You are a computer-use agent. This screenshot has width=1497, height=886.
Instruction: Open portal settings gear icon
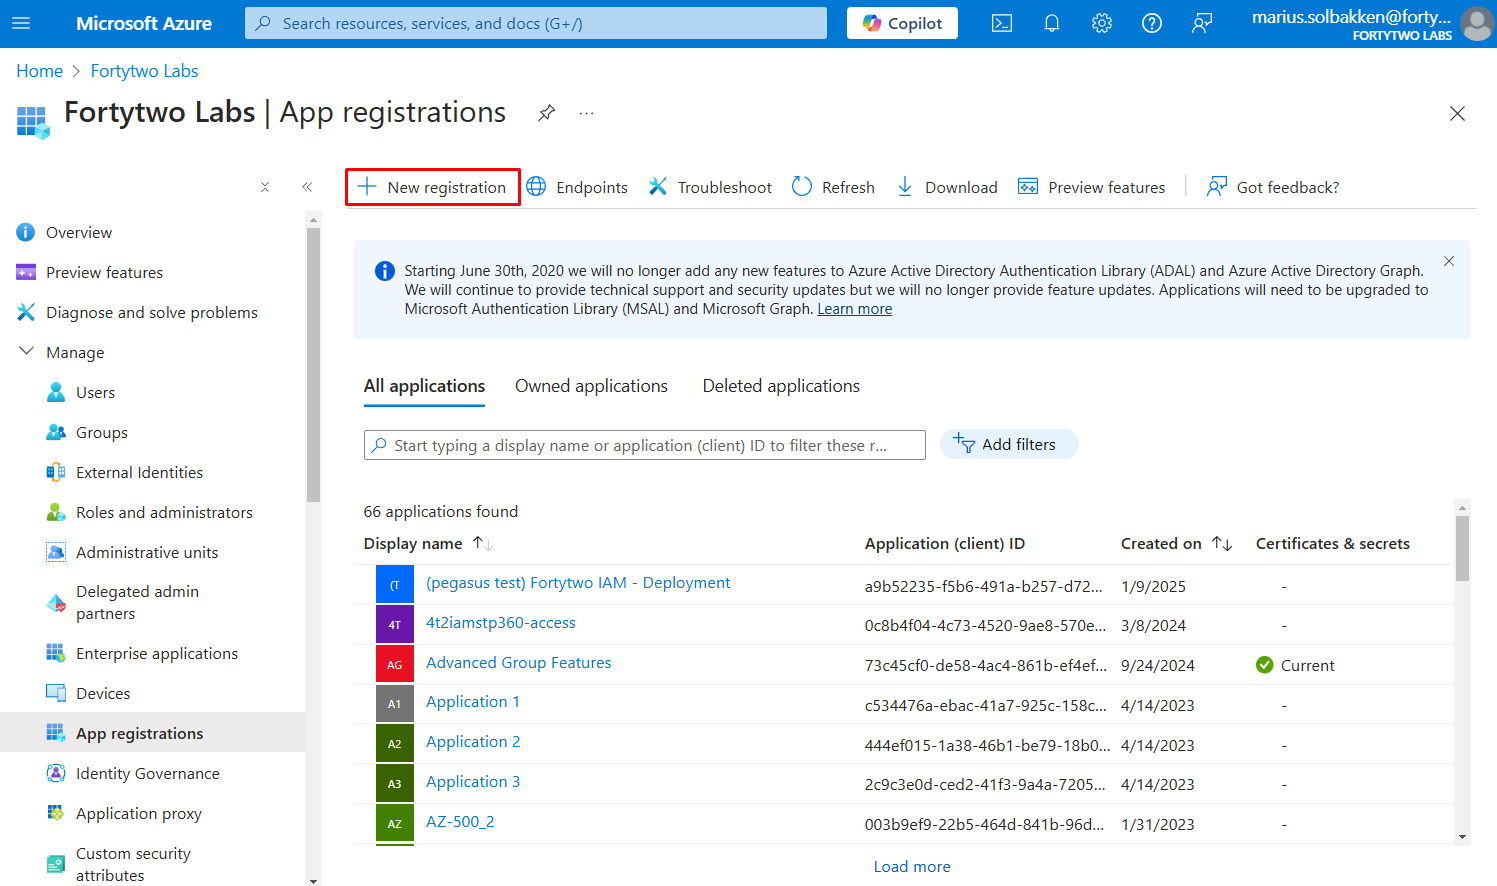tap(1101, 23)
